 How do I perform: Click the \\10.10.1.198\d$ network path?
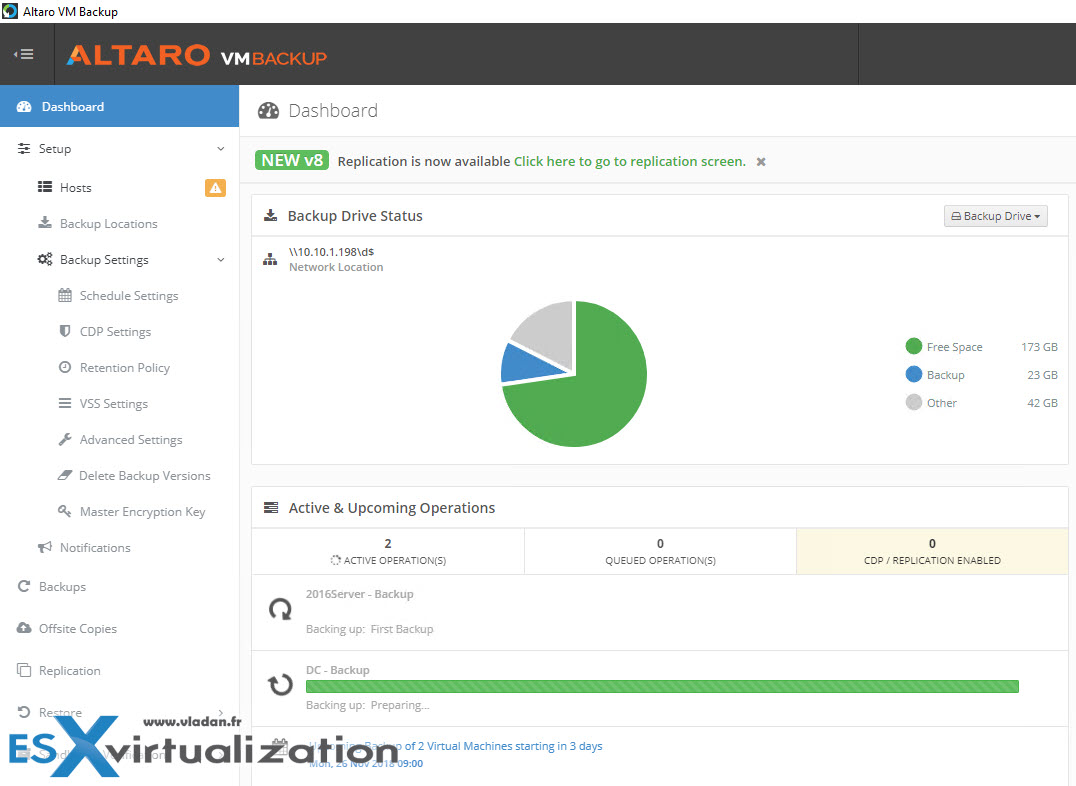pyautogui.click(x=331, y=252)
